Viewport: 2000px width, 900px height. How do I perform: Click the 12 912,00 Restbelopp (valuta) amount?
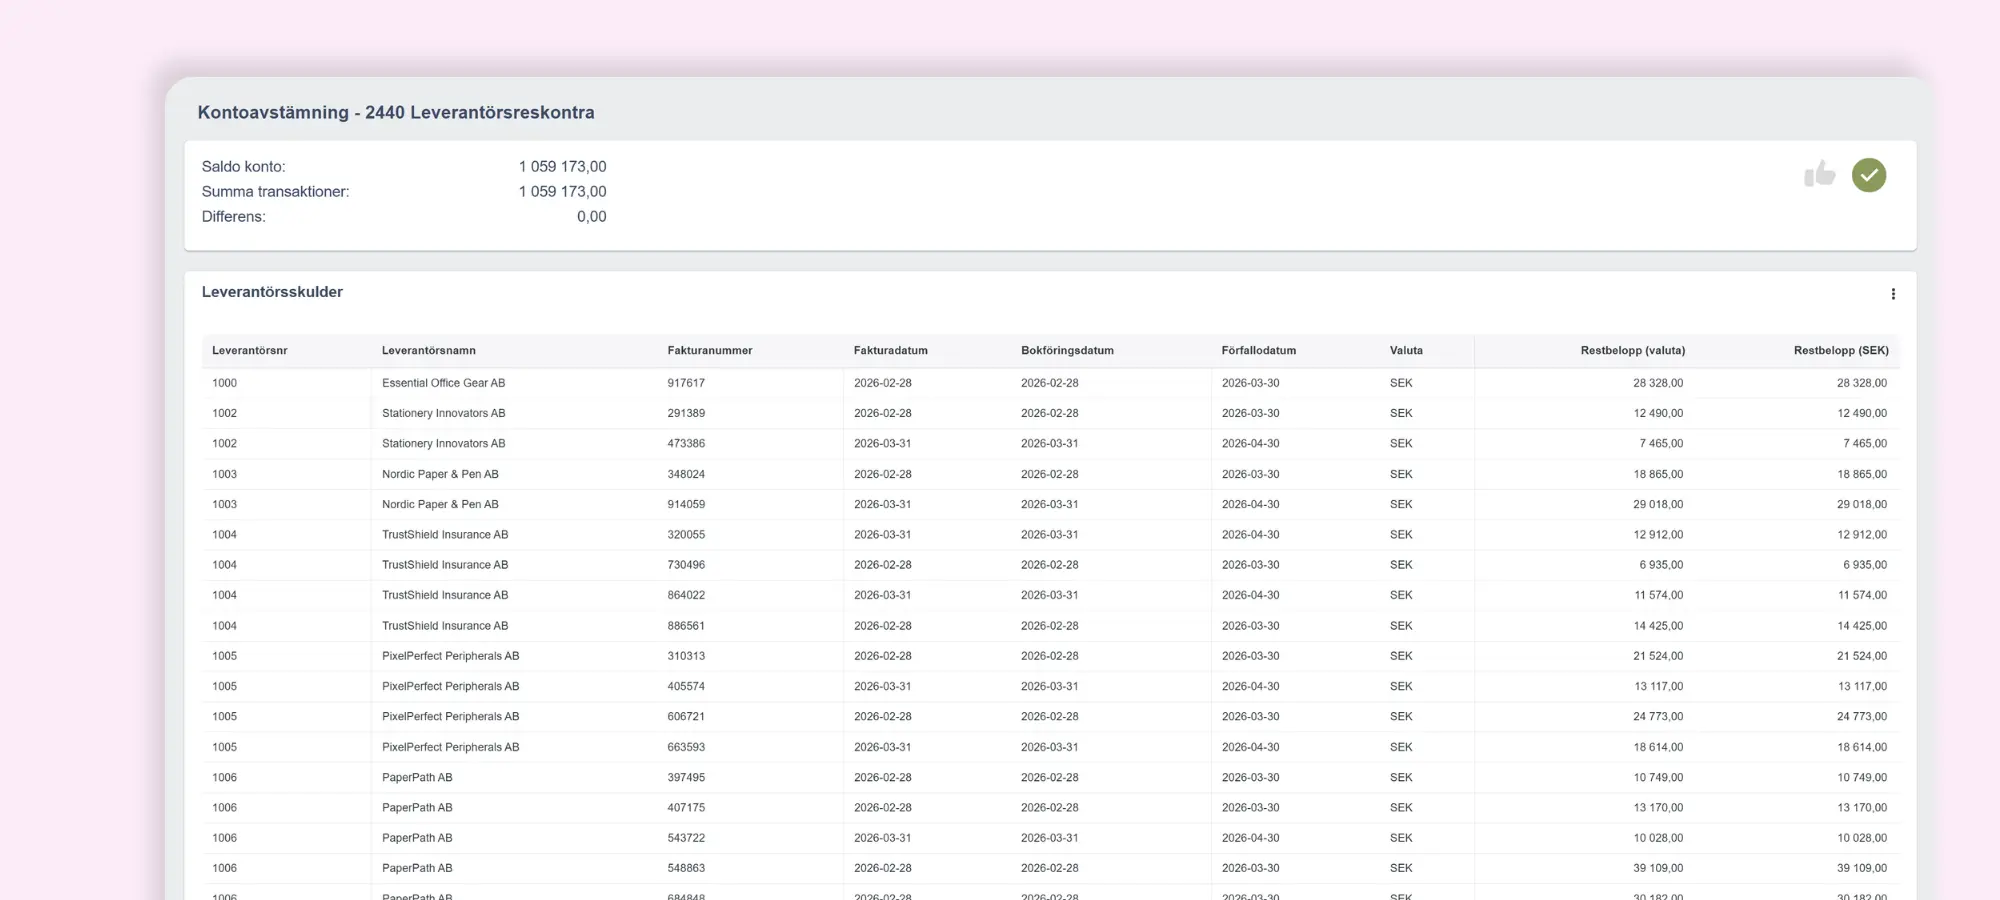(1658, 535)
